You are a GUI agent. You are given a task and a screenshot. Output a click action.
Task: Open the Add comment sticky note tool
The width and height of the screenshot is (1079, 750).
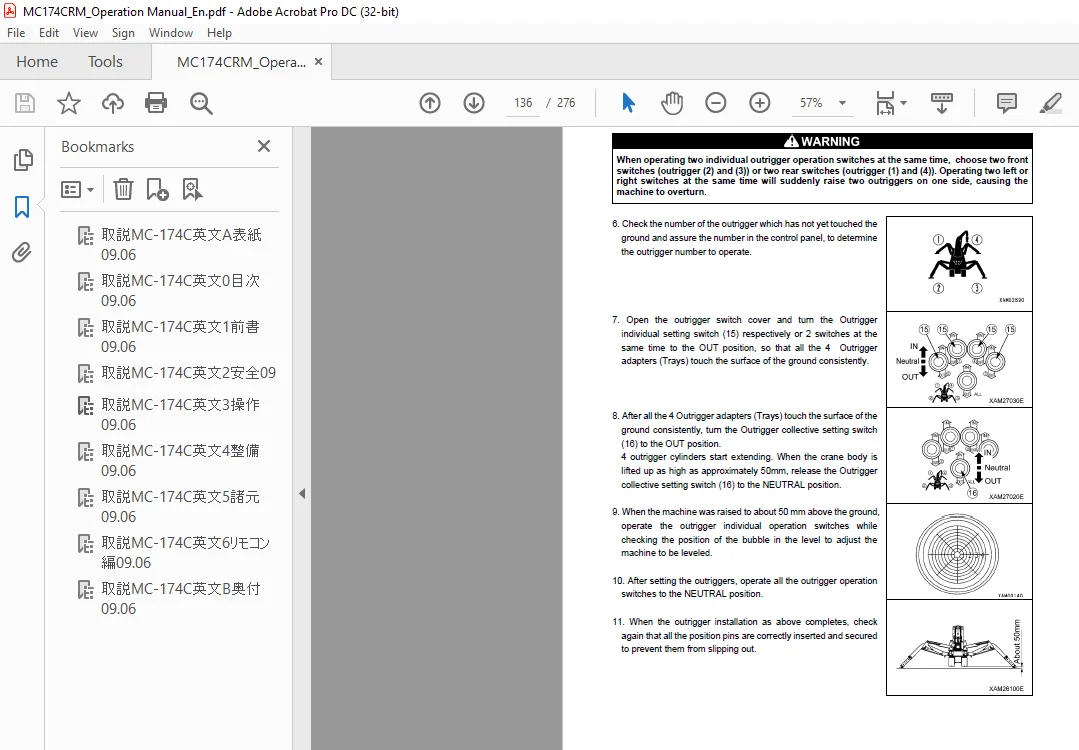(1007, 103)
